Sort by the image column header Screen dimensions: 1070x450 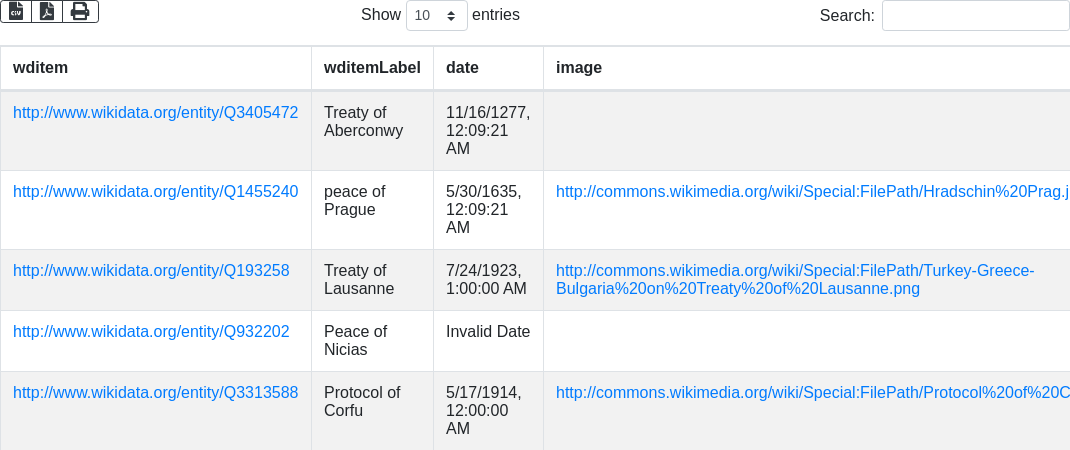point(579,68)
